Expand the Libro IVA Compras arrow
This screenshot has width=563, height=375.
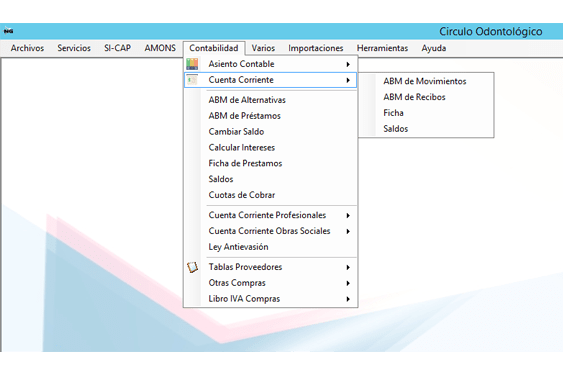[x=348, y=299]
